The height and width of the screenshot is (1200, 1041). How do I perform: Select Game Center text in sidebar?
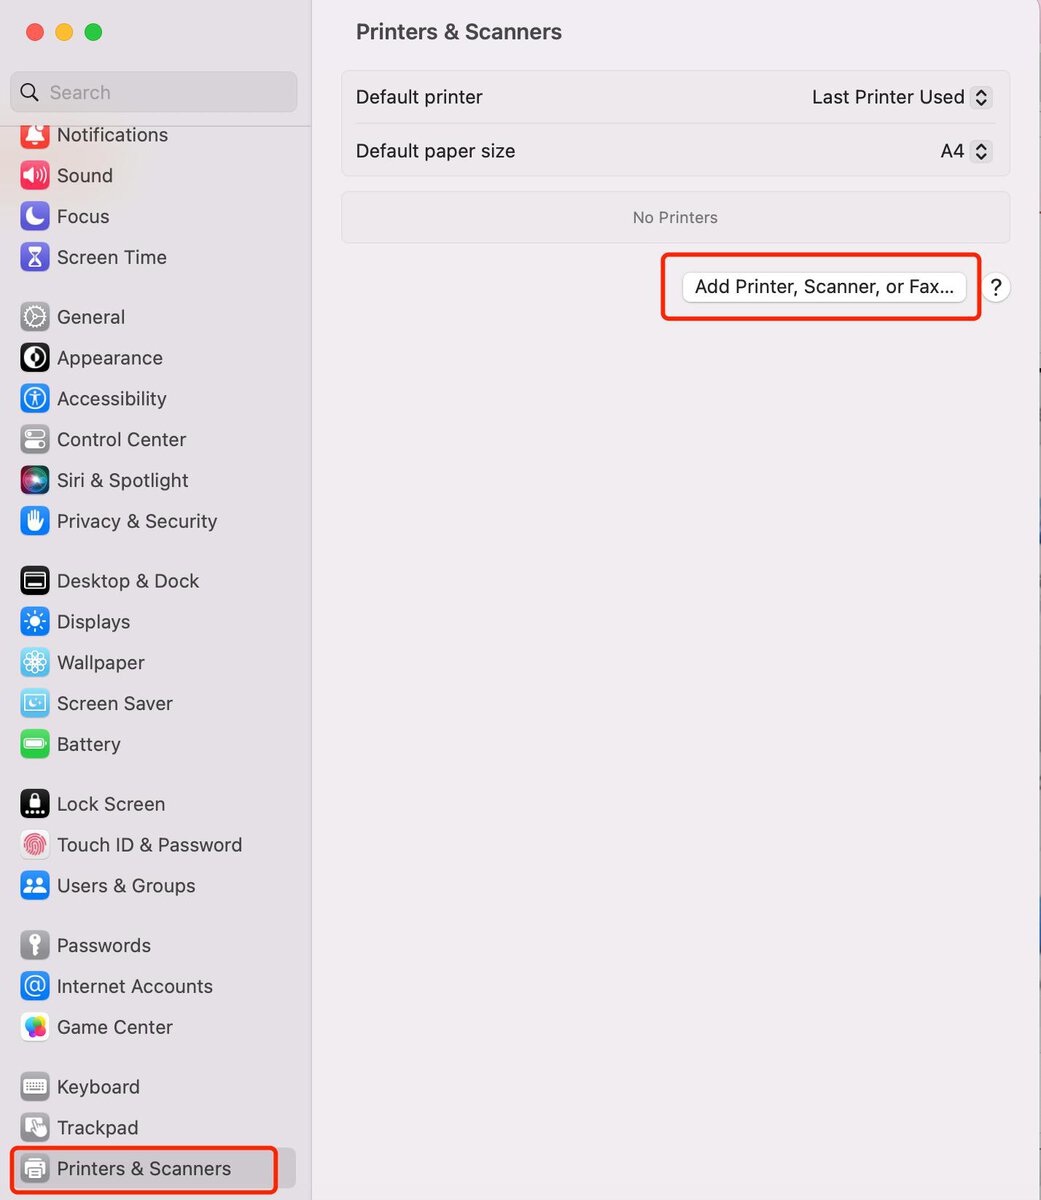click(115, 1028)
